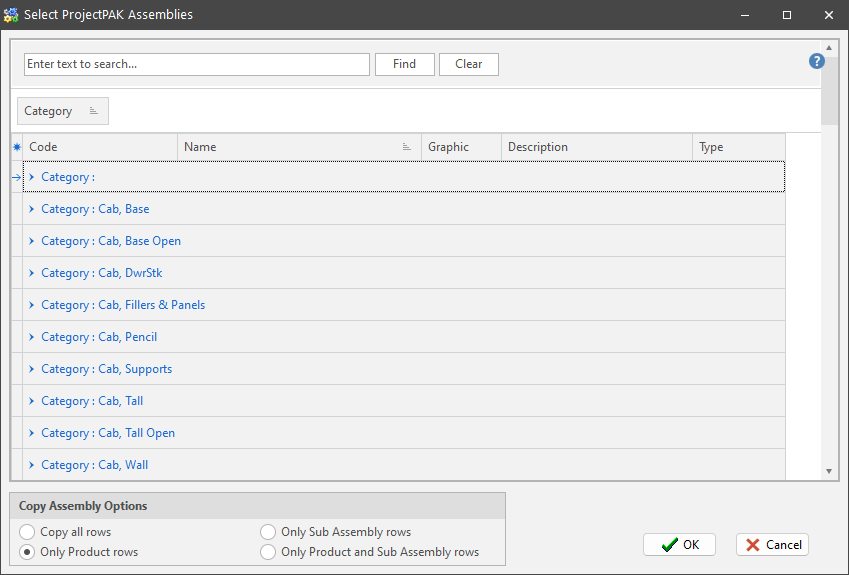Image resolution: width=849 pixels, height=575 pixels.
Task: Click the Code column header
Action: point(100,147)
